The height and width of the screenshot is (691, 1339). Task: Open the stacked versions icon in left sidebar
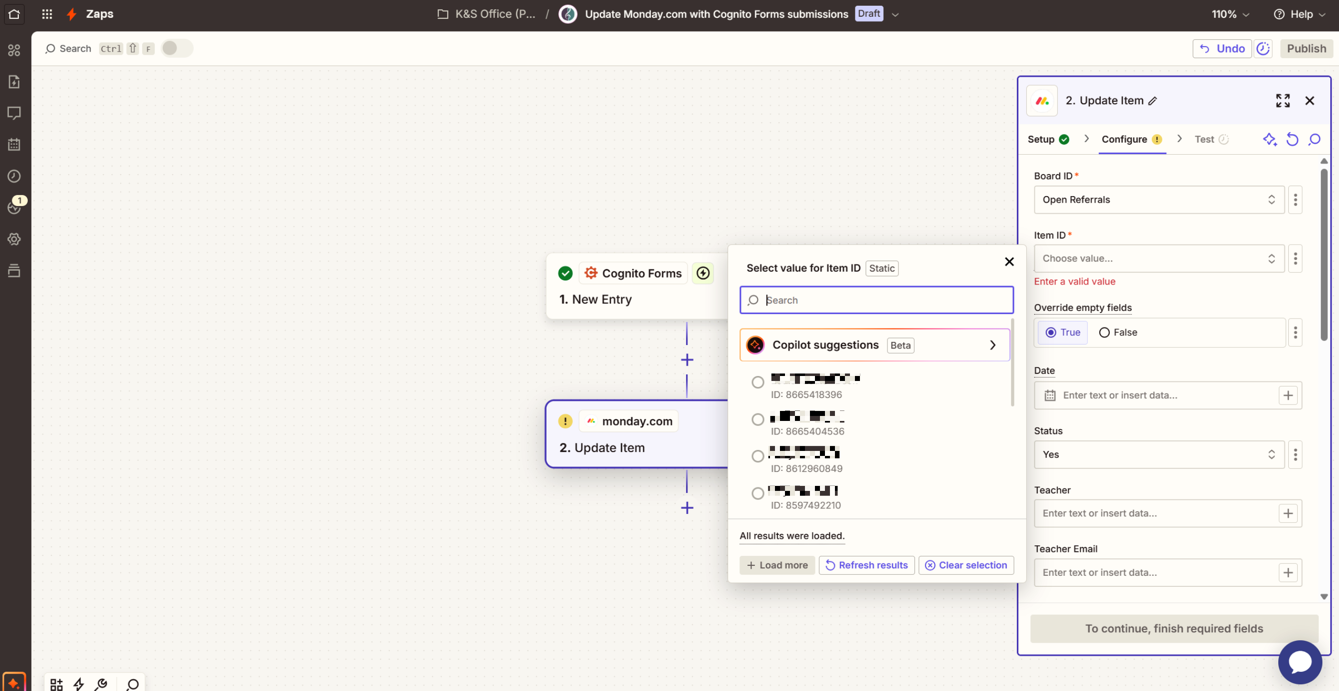click(14, 271)
